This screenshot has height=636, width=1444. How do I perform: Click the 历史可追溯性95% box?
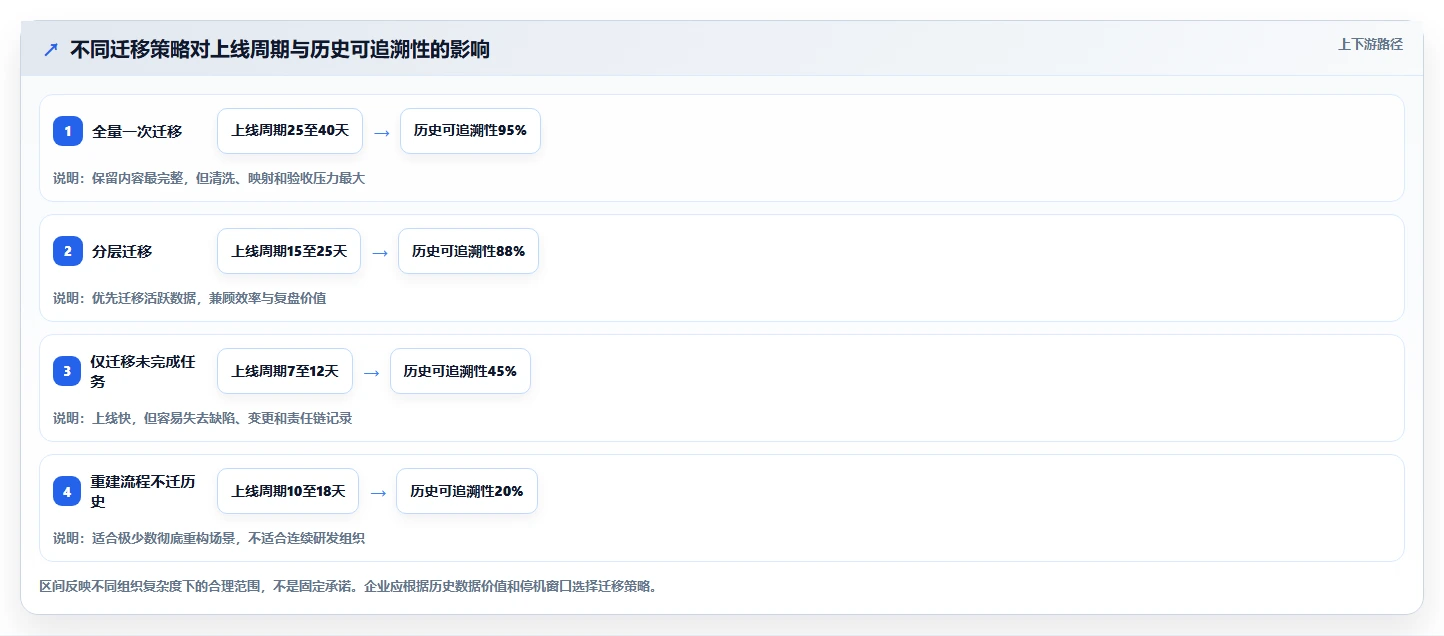470,131
